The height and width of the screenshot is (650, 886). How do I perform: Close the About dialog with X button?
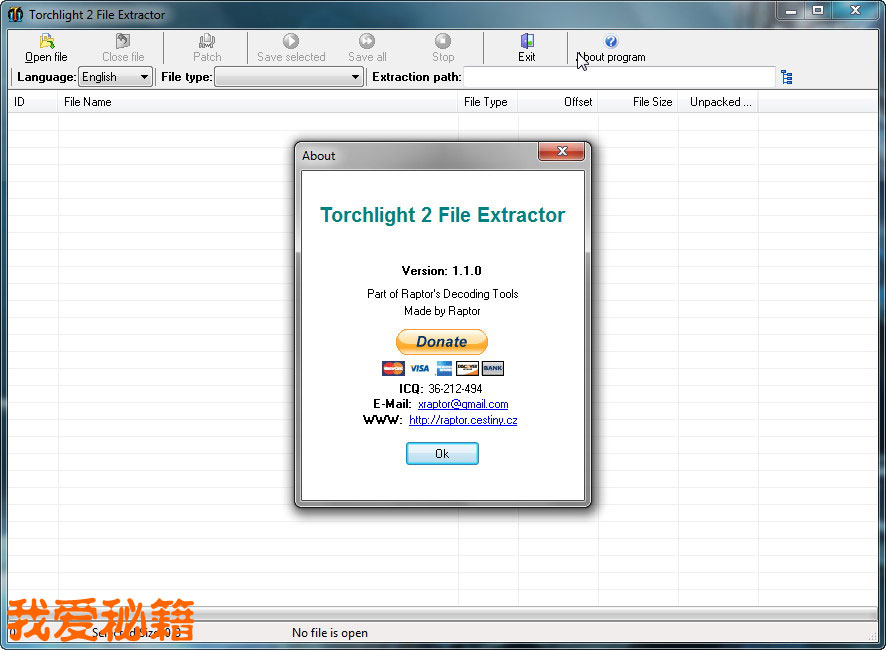(560, 152)
